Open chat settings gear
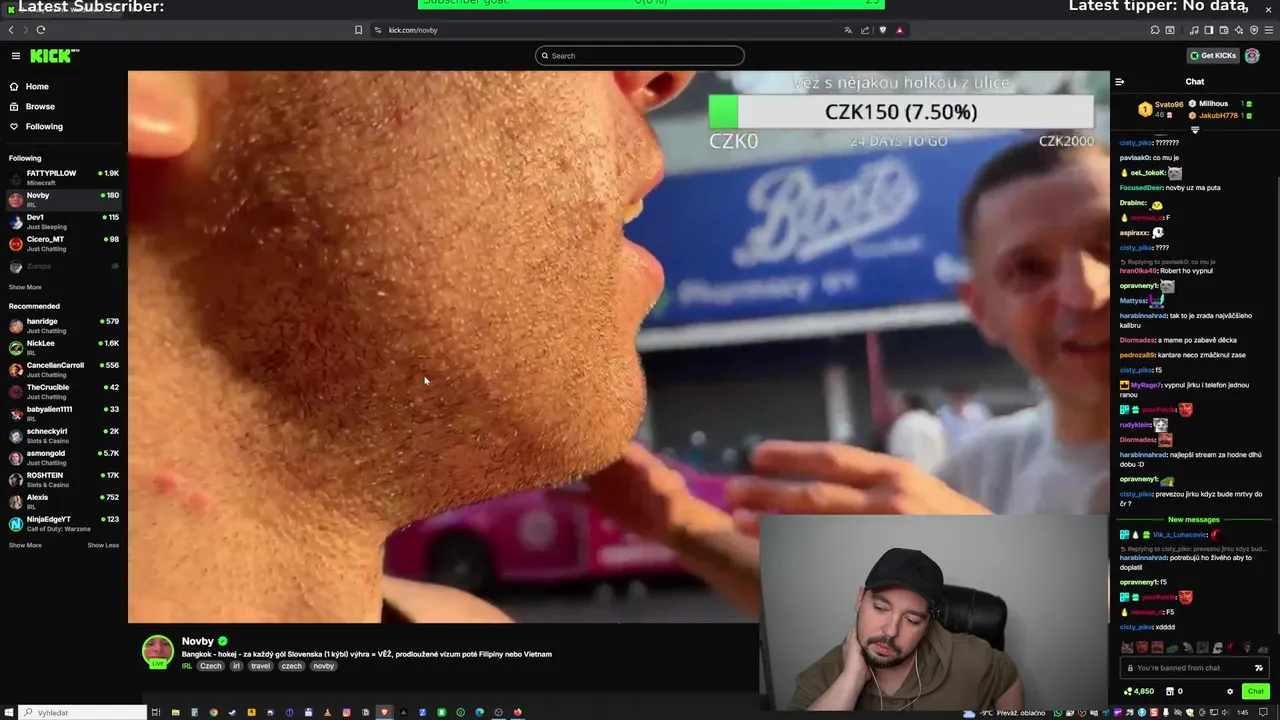Image resolution: width=1280 pixels, height=720 pixels. click(1230, 691)
